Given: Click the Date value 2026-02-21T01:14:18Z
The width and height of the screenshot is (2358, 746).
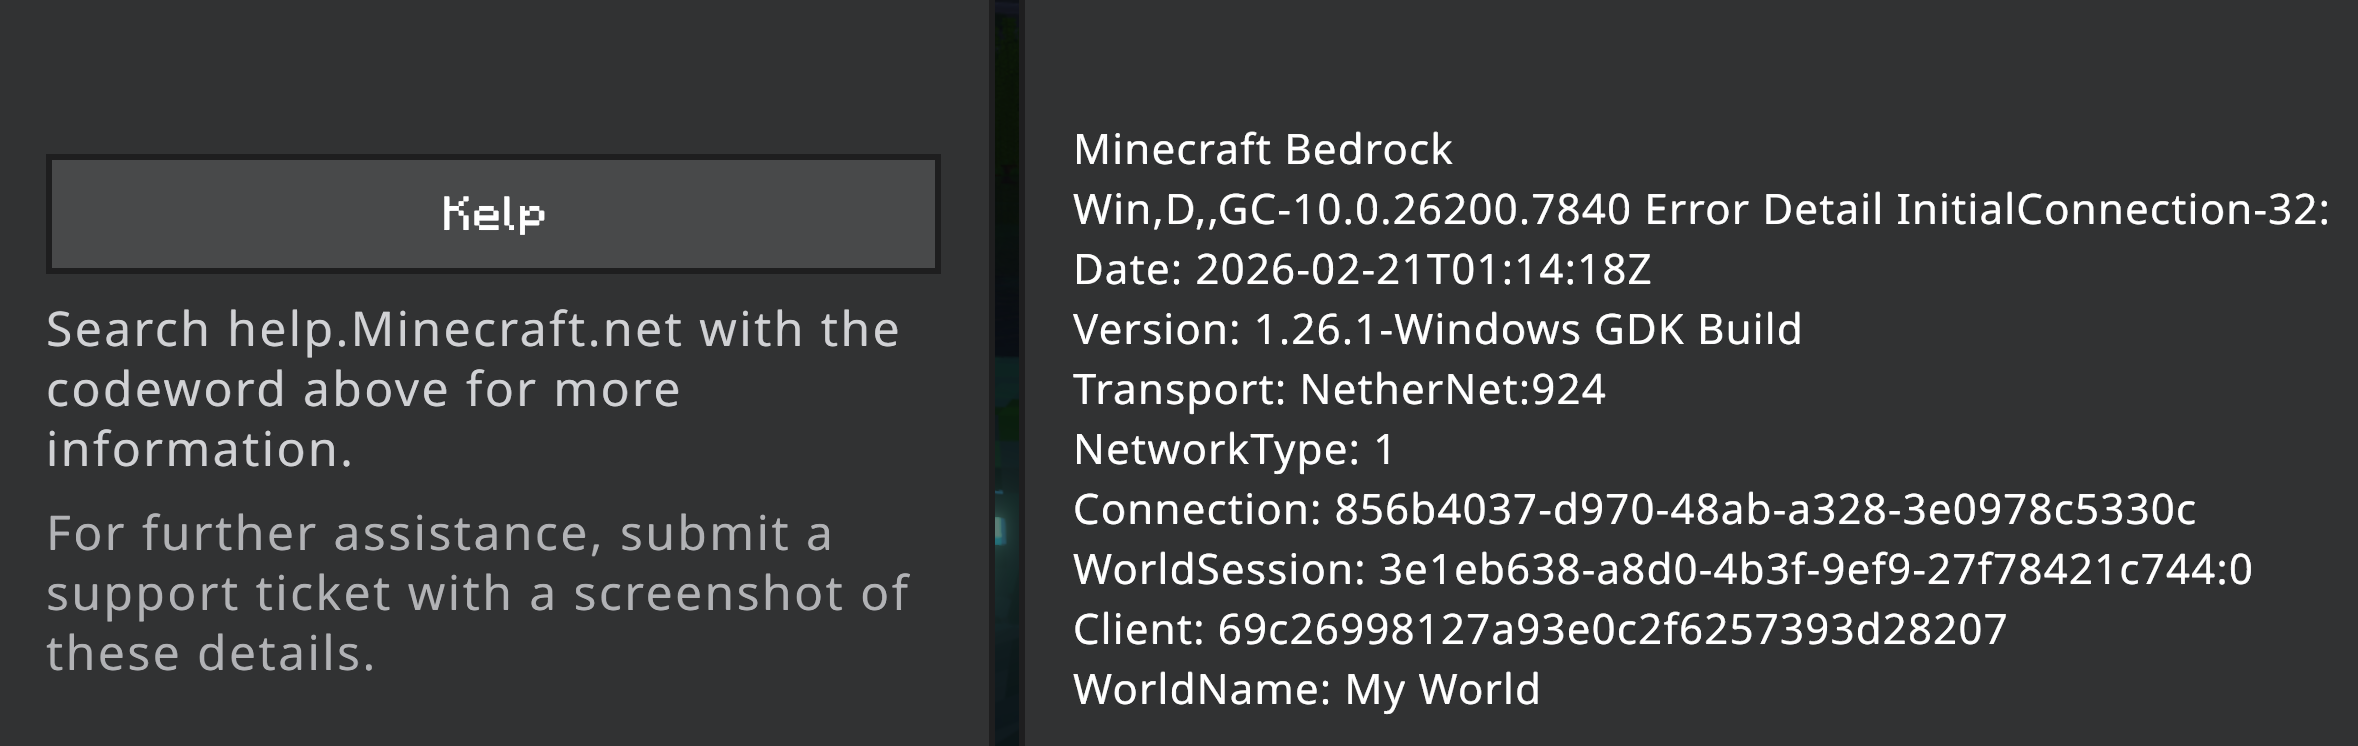Looking at the screenshot, I should tap(1423, 270).
